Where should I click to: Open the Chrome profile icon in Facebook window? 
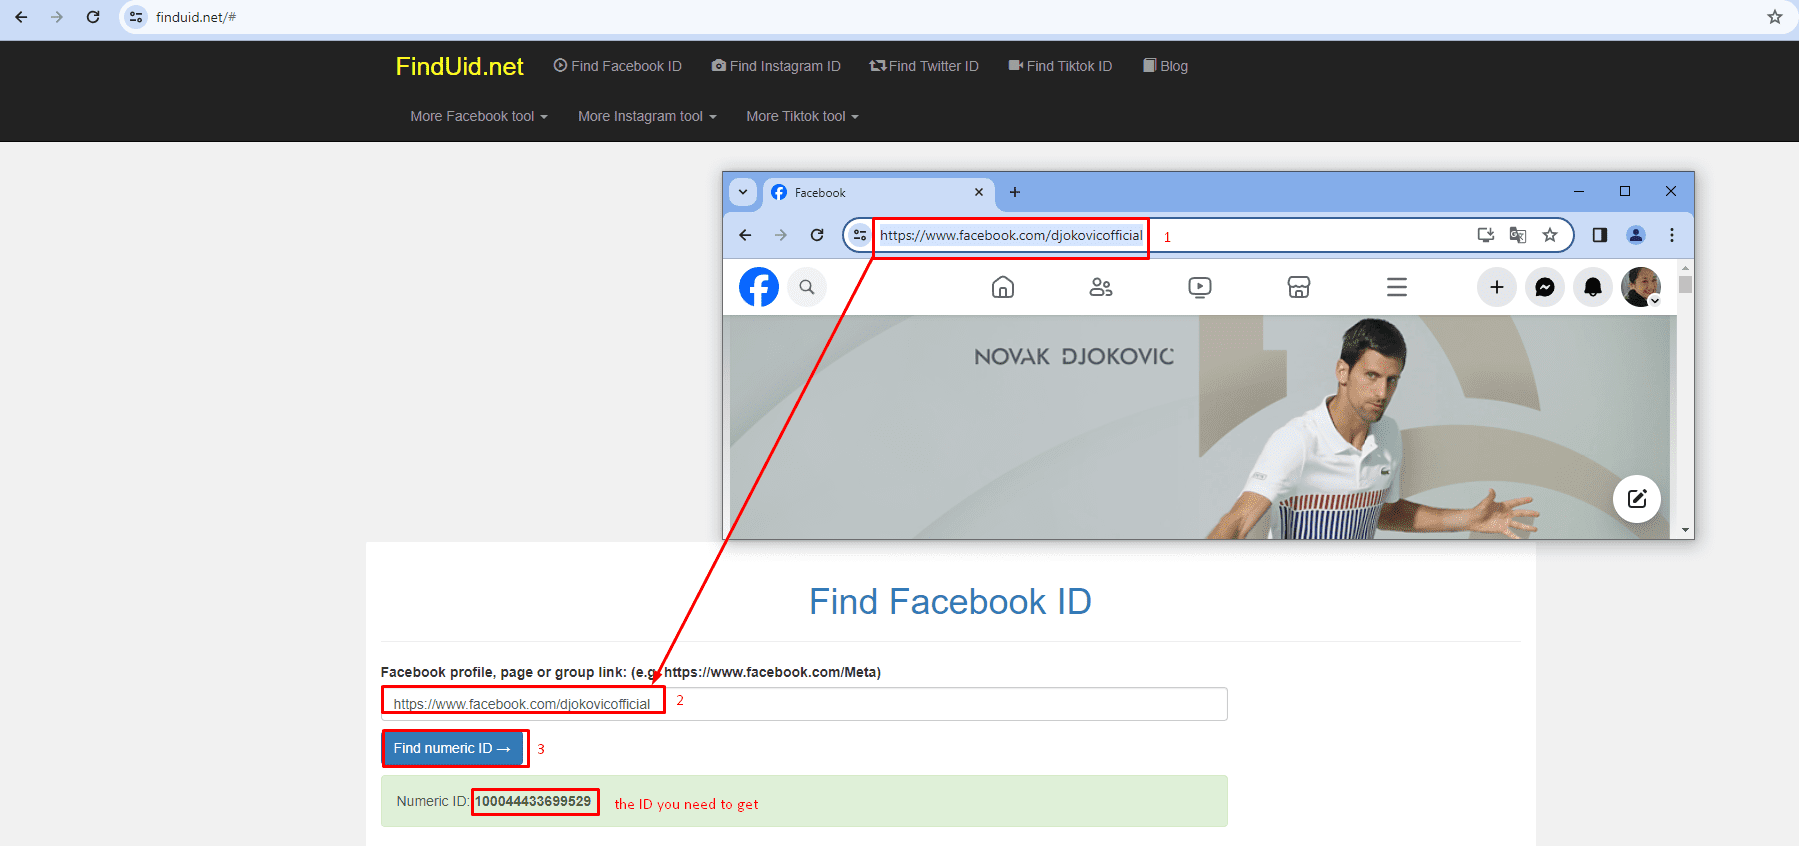[1636, 235]
